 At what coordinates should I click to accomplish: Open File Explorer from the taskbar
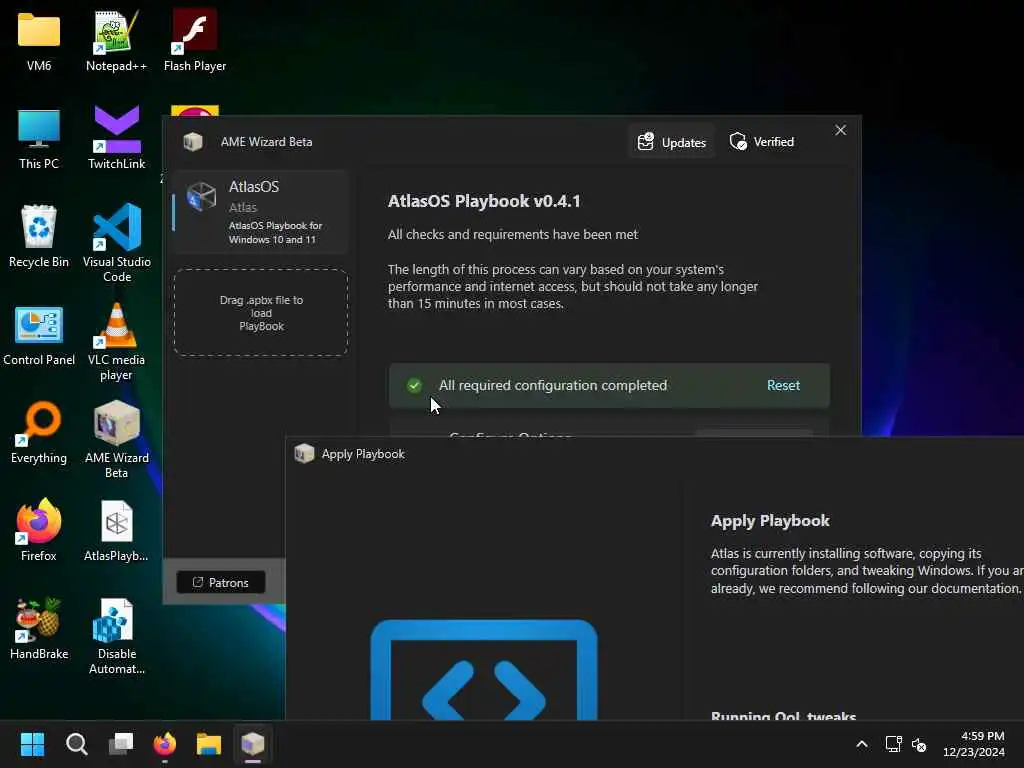pyautogui.click(x=209, y=744)
